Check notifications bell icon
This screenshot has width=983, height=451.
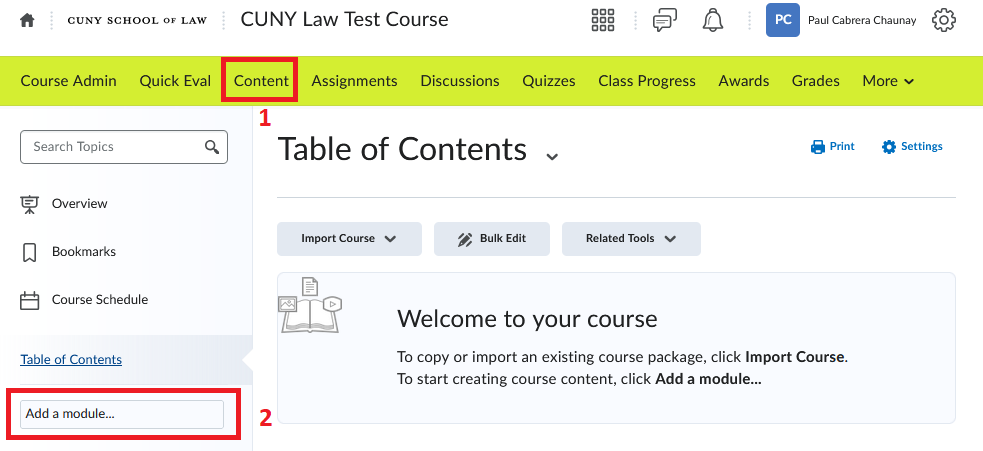[x=713, y=20]
